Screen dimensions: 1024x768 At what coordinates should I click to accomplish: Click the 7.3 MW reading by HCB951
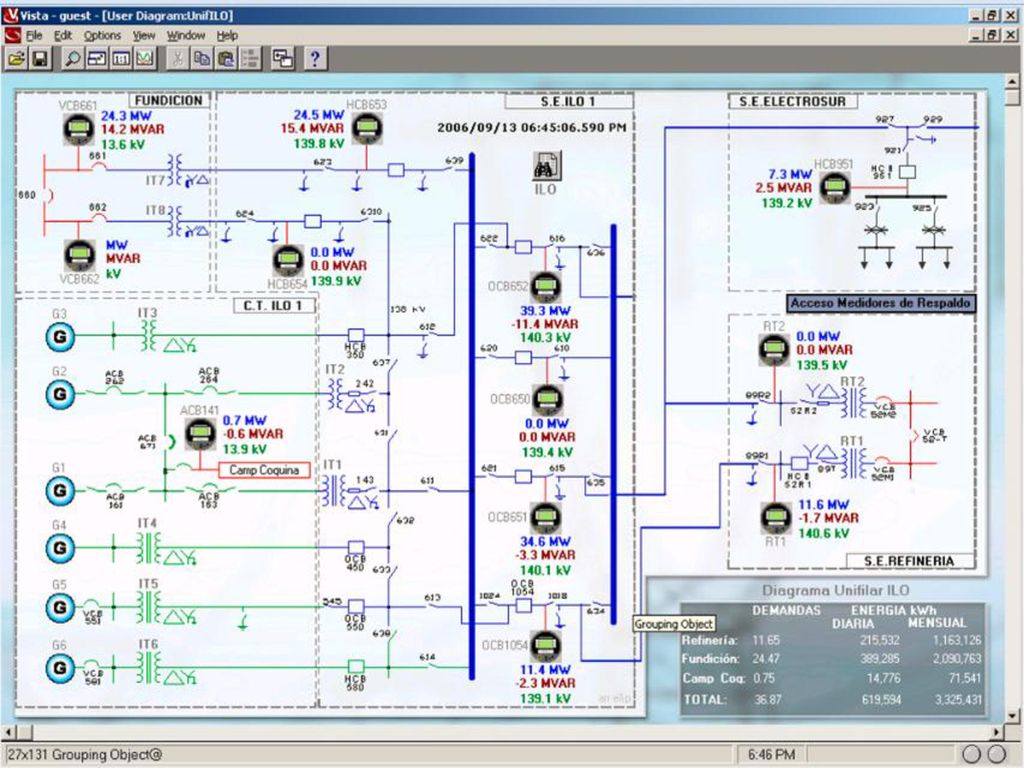[790, 174]
